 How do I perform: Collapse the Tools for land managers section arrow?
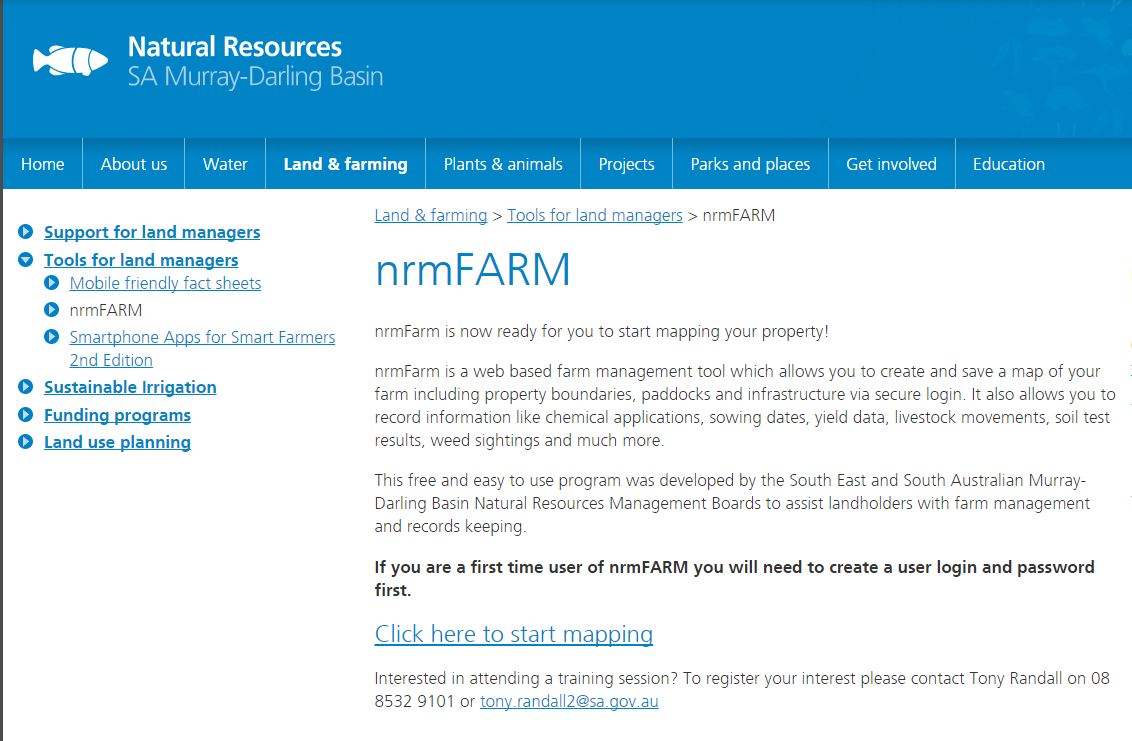pos(25,260)
